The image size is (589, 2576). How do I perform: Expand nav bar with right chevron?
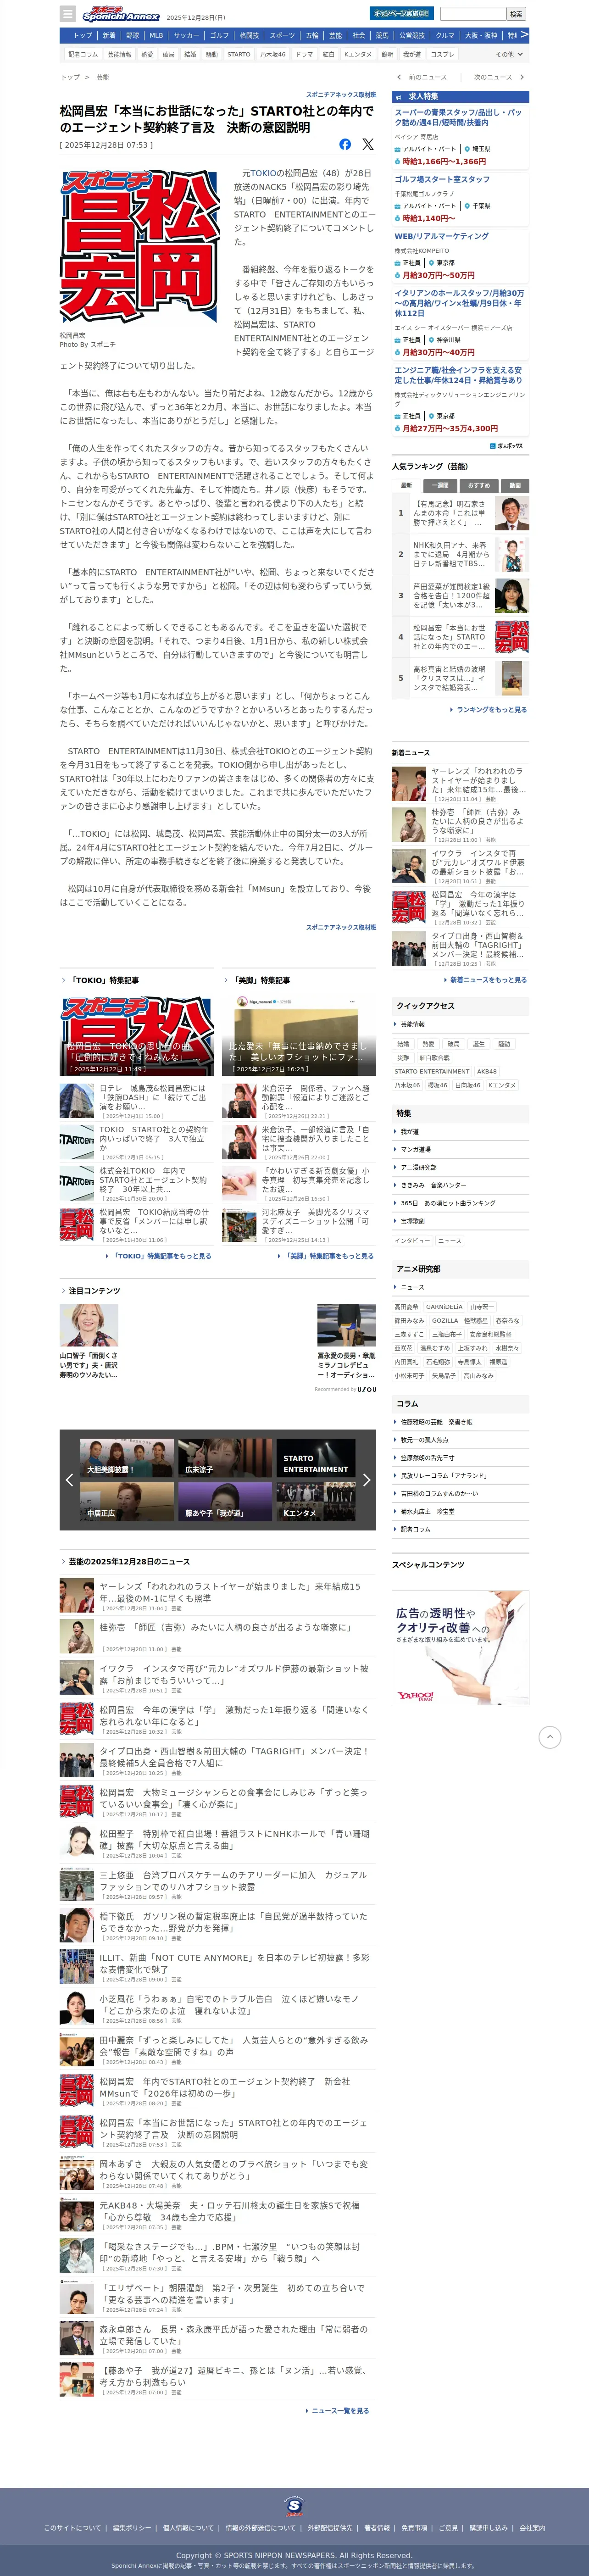coord(524,35)
